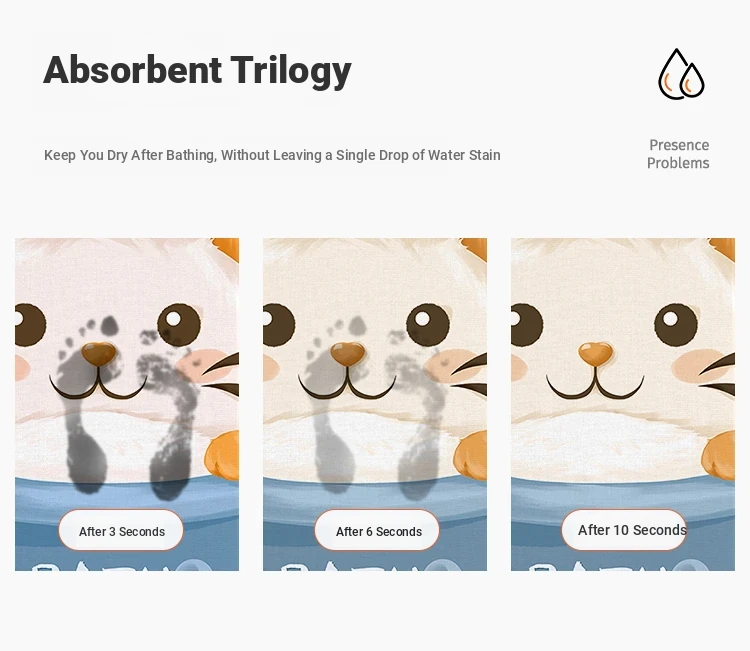Viewport: 750px width, 651px height.
Task: Select the third dry mat image
Action: point(623,404)
